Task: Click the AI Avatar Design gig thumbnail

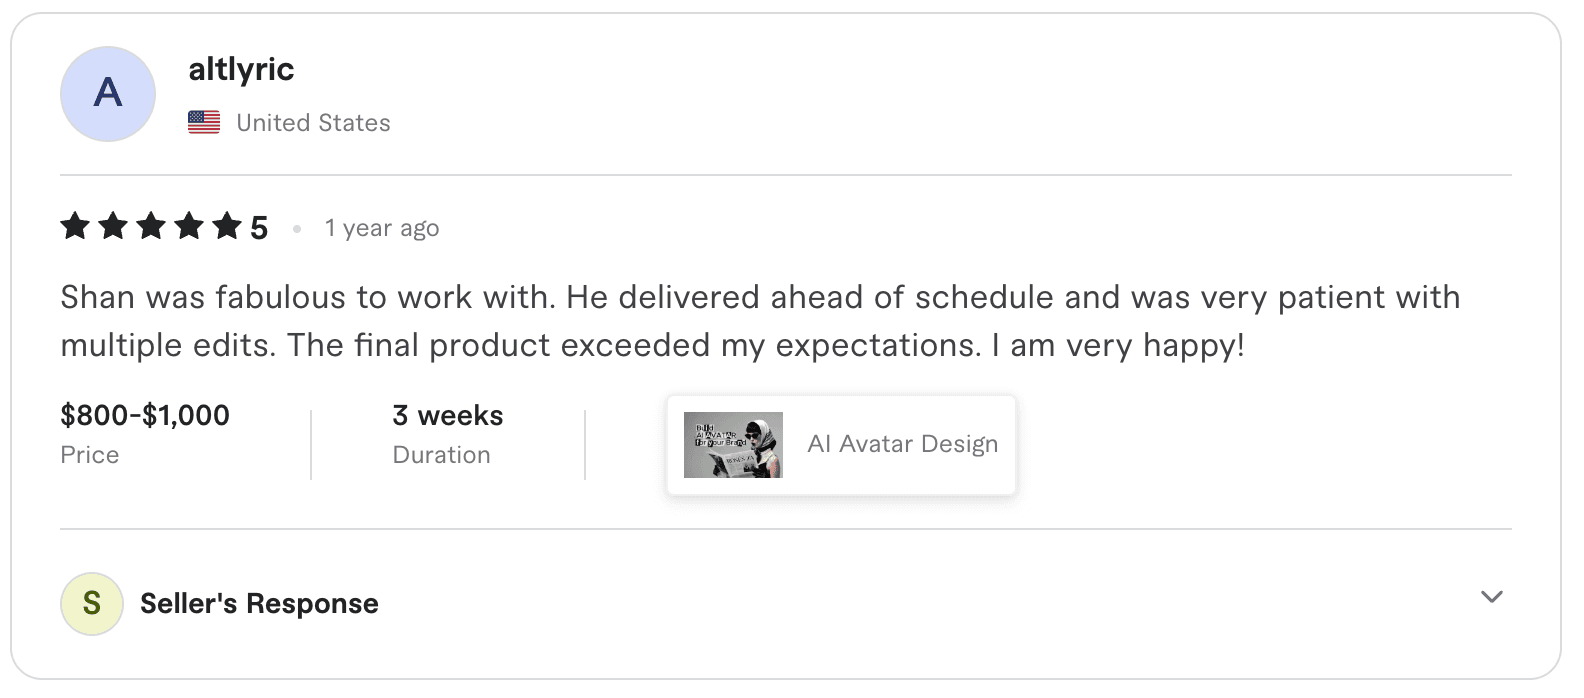Action: pos(732,443)
